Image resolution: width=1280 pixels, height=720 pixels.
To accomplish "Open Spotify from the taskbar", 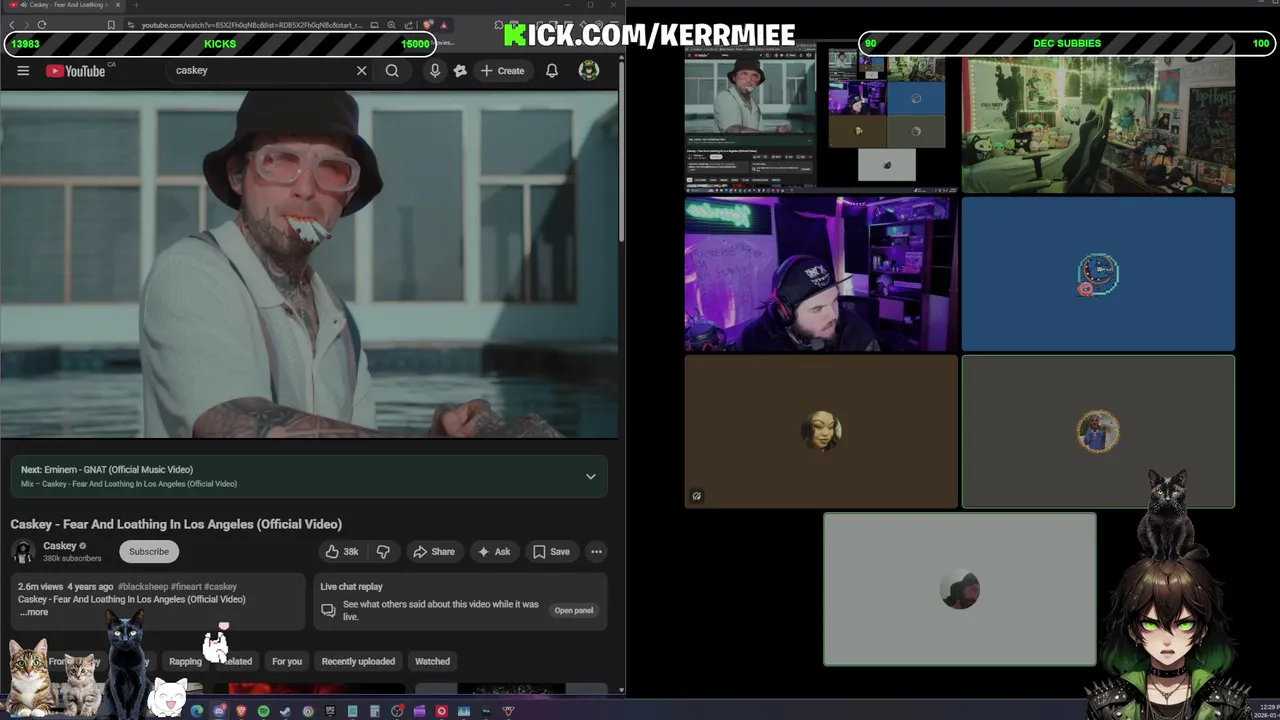I will (x=263, y=711).
